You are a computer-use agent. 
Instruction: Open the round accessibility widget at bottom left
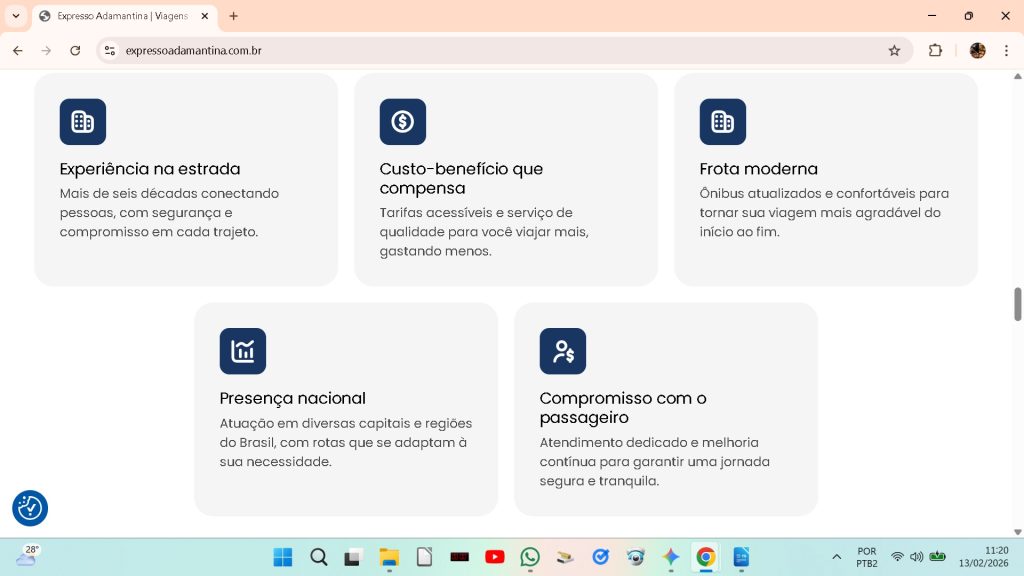pyautogui.click(x=30, y=508)
